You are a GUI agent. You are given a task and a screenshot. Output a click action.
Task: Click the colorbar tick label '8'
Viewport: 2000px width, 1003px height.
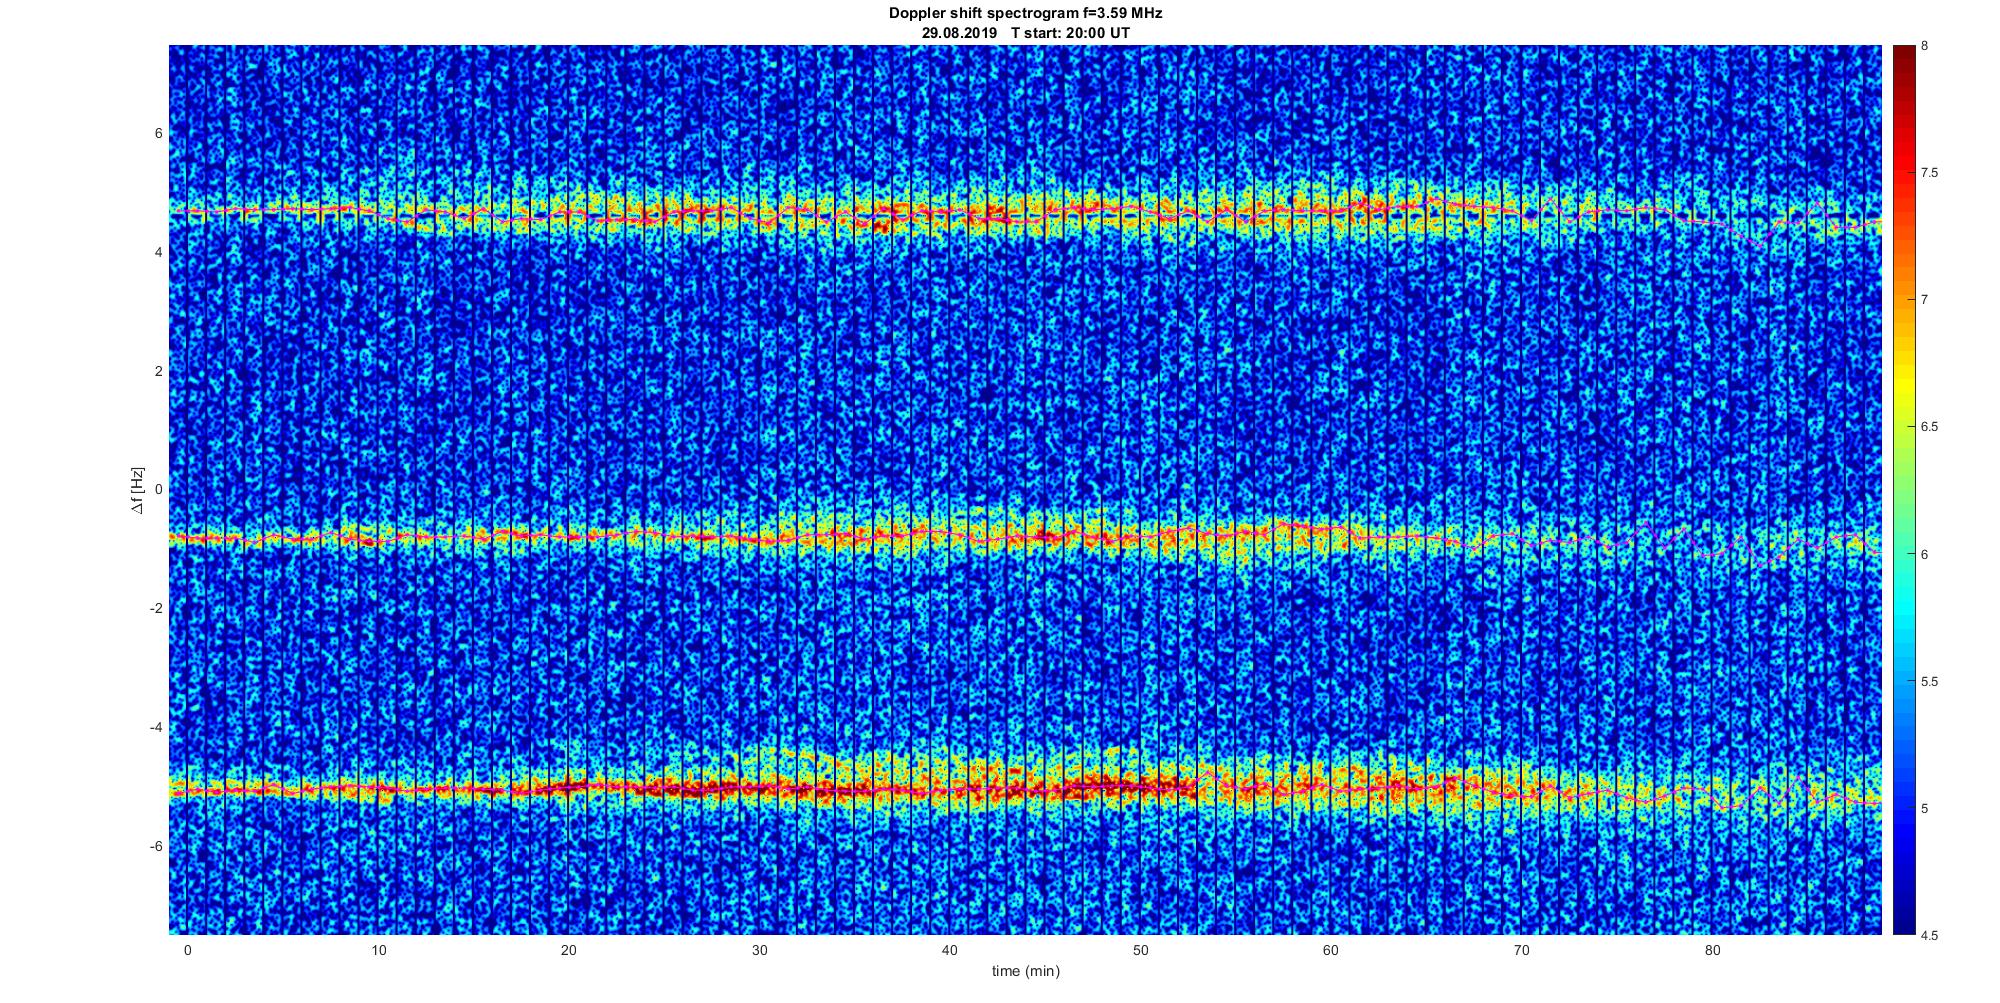(x=1925, y=46)
